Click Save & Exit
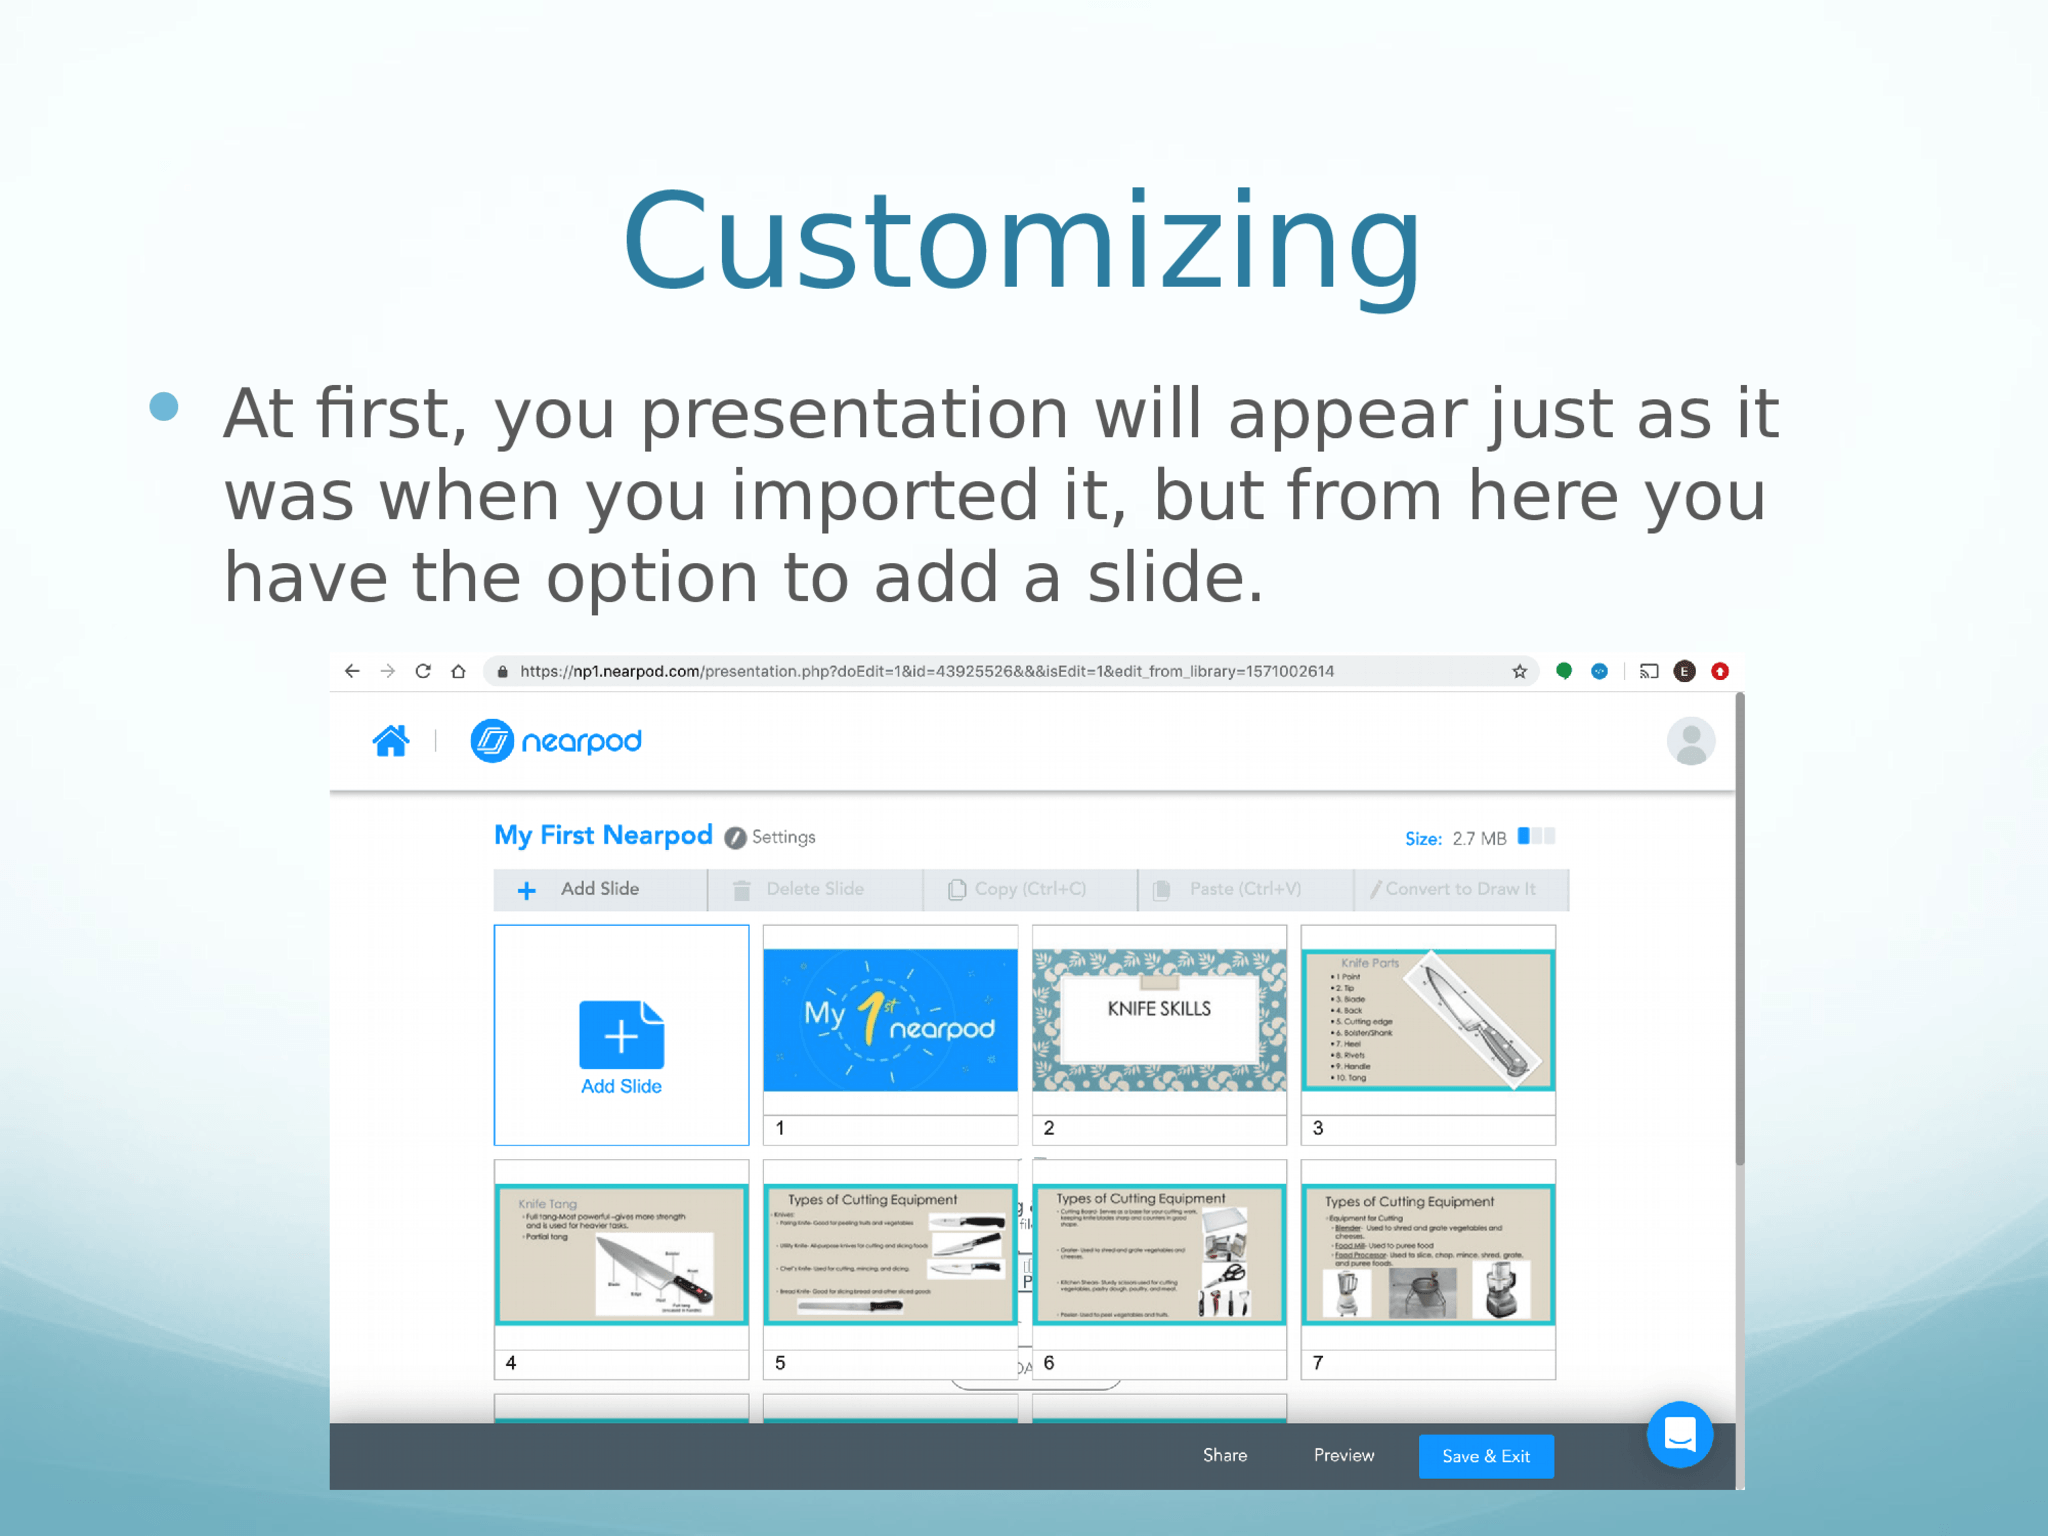2048x1536 pixels. click(1486, 1456)
